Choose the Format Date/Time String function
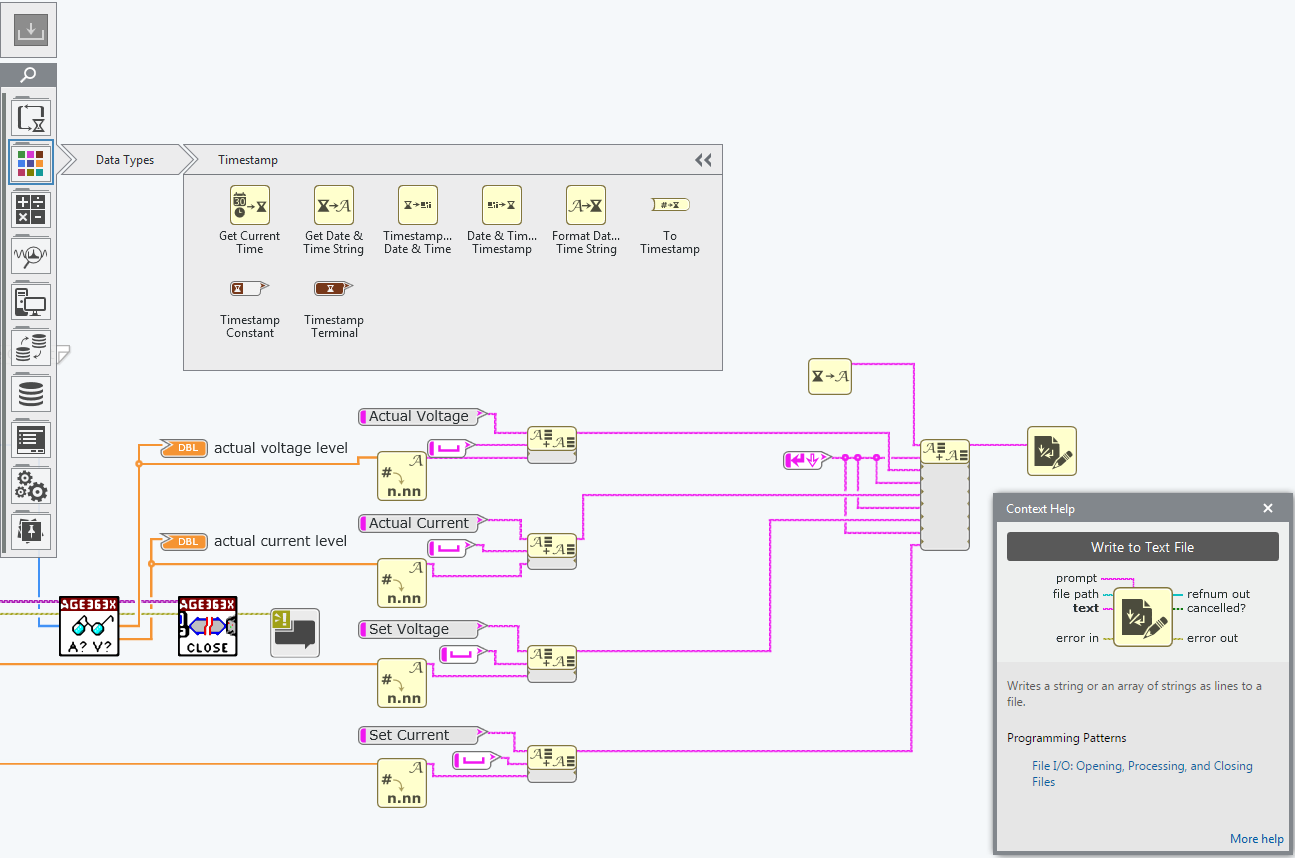Image resolution: width=1295 pixels, height=858 pixels. pos(585,205)
